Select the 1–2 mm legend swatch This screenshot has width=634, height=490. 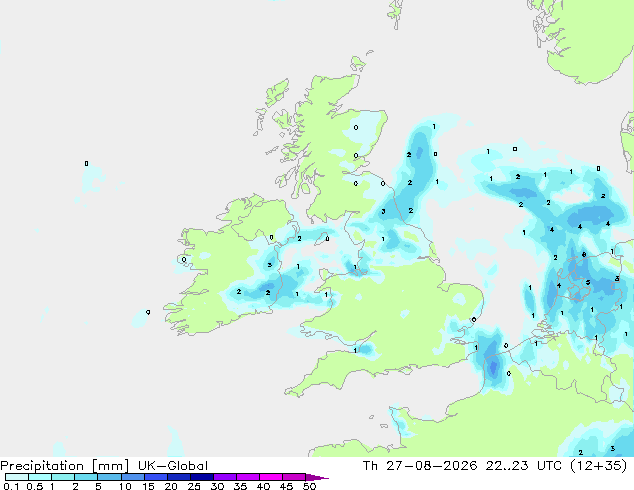pyautogui.click(x=63, y=477)
